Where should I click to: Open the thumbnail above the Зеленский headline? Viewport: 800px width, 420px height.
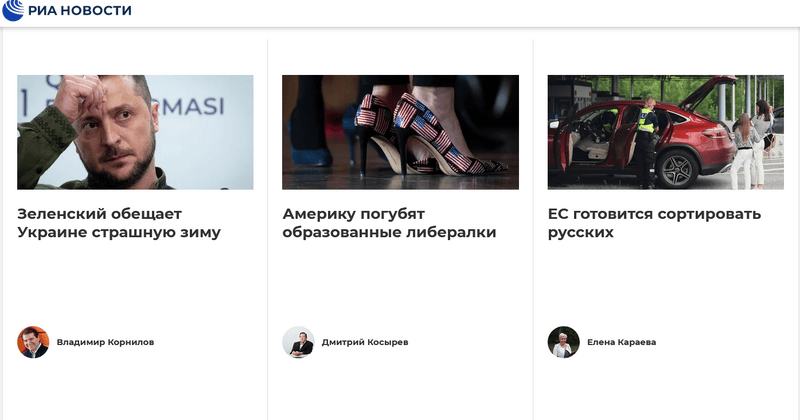[135, 132]
